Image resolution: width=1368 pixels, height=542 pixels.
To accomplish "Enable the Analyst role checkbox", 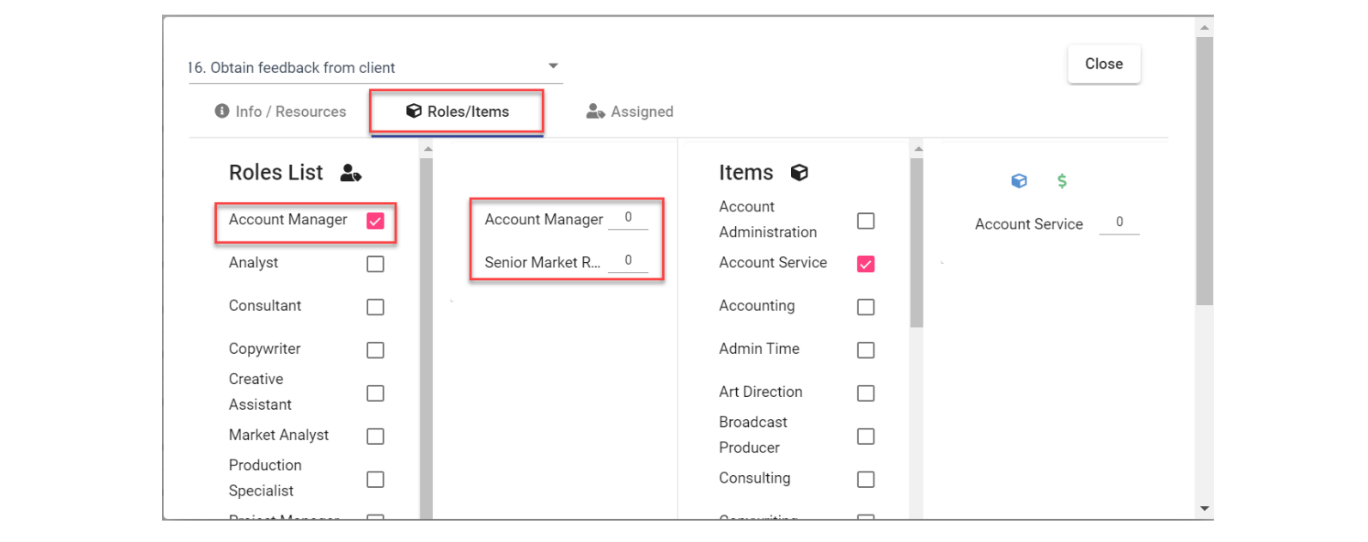I will [375, 264].
